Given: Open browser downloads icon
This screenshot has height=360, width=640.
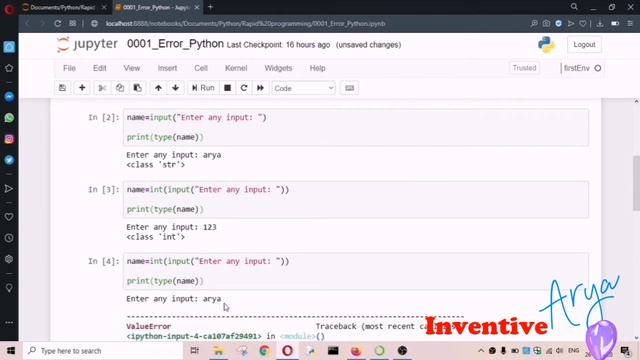Looking at the screenshot, I should [x=600, y=24].
